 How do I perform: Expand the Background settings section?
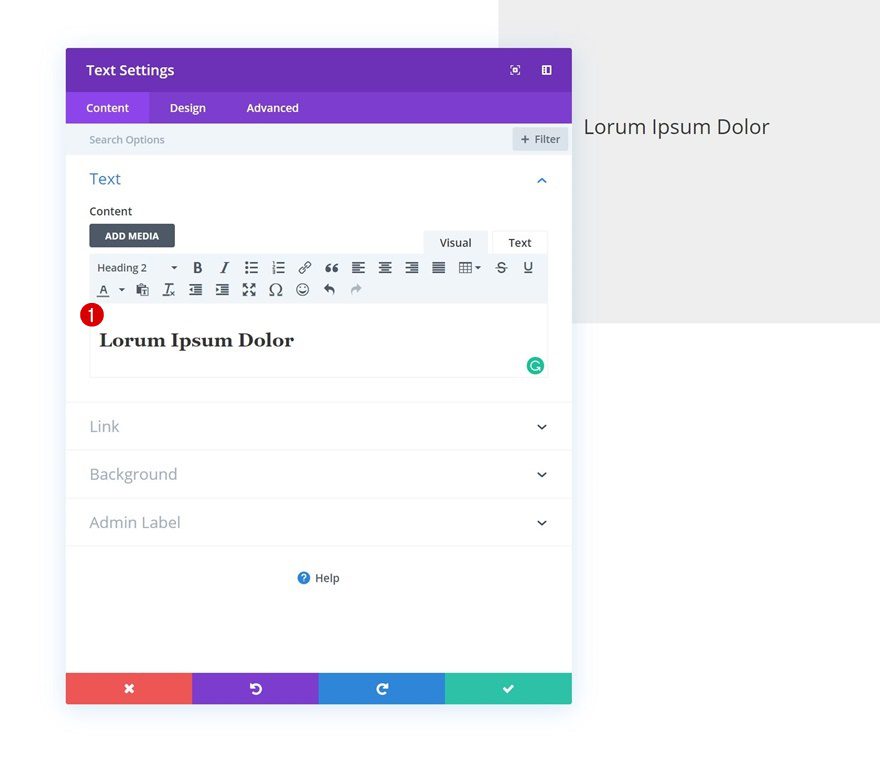coord(318,474)
